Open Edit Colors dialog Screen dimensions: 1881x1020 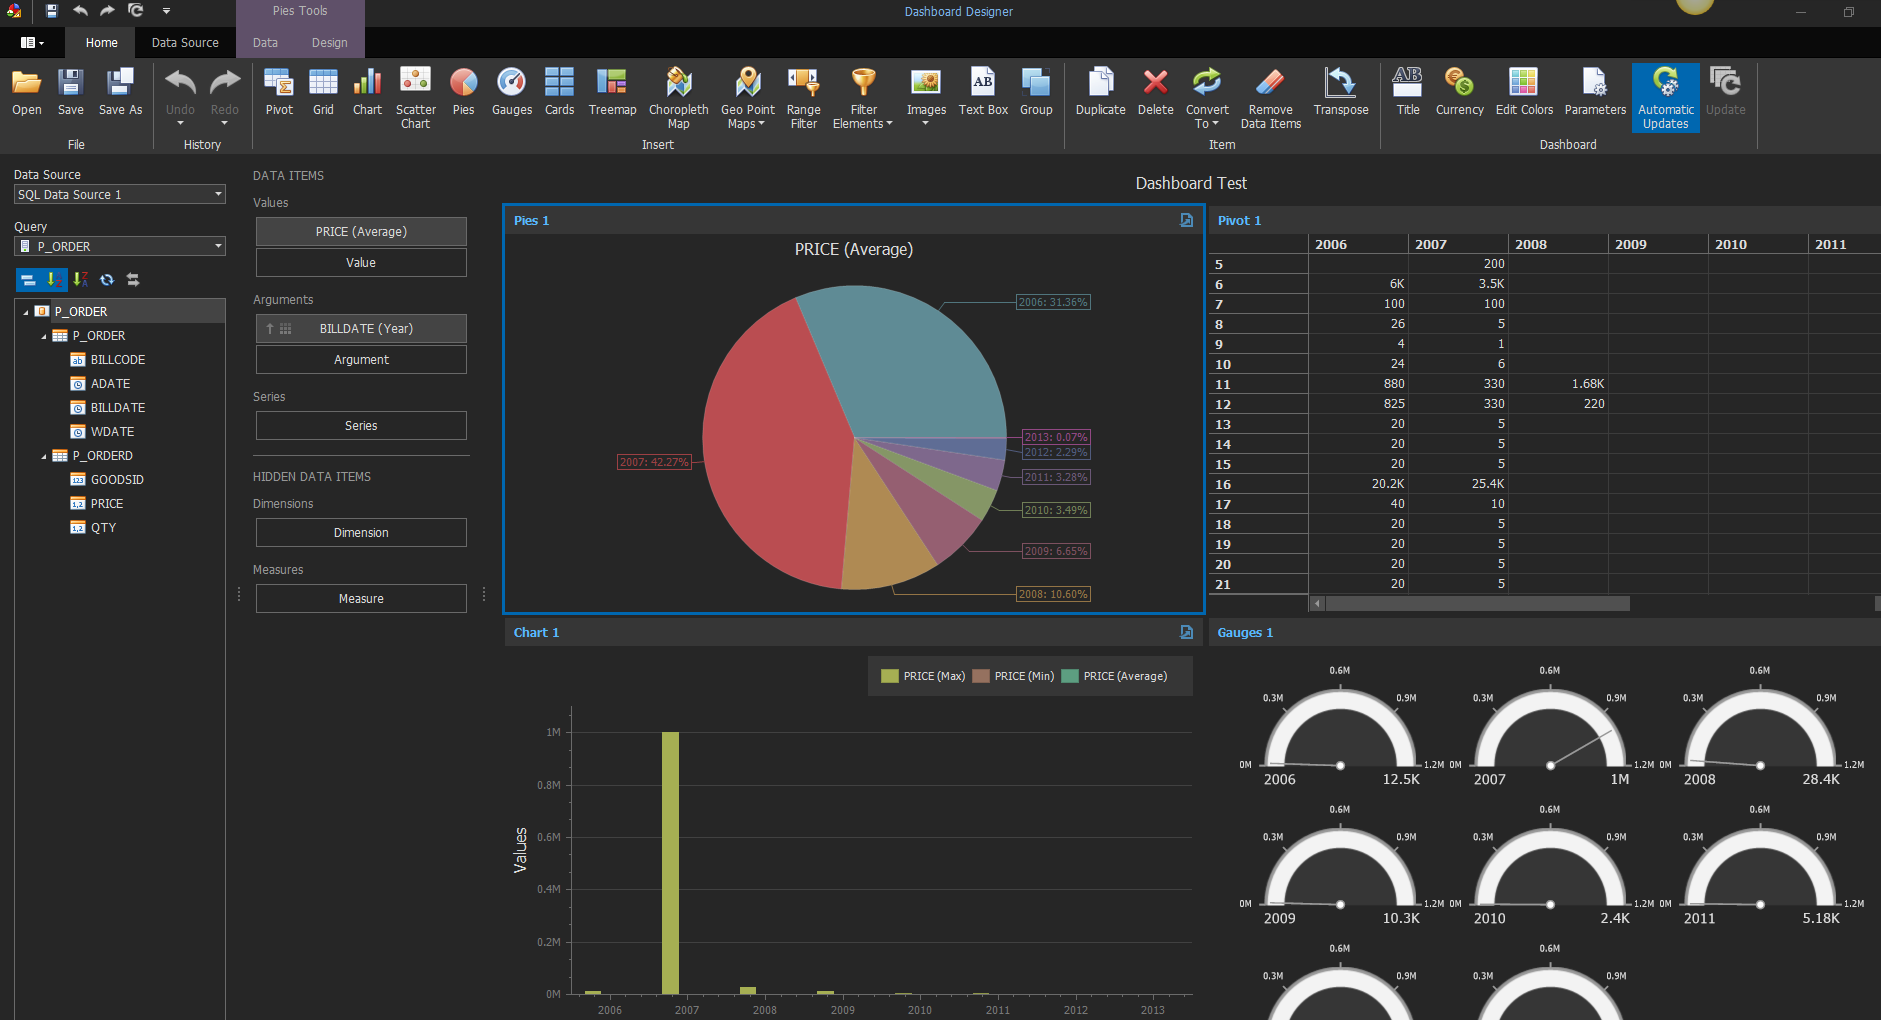point(1524,92)
